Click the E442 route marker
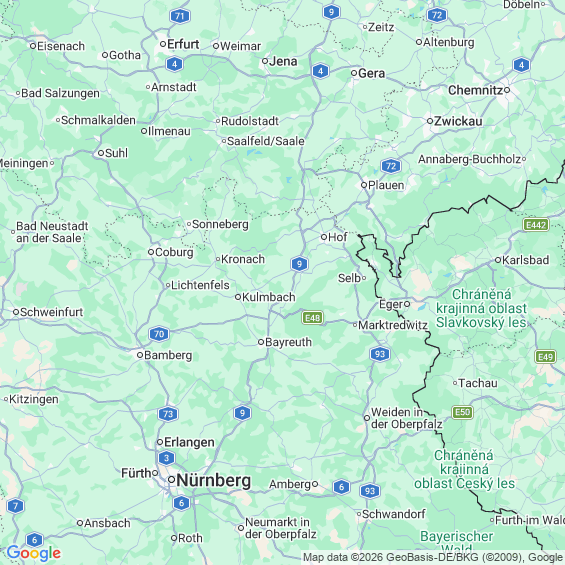 (x=536, y=225)
